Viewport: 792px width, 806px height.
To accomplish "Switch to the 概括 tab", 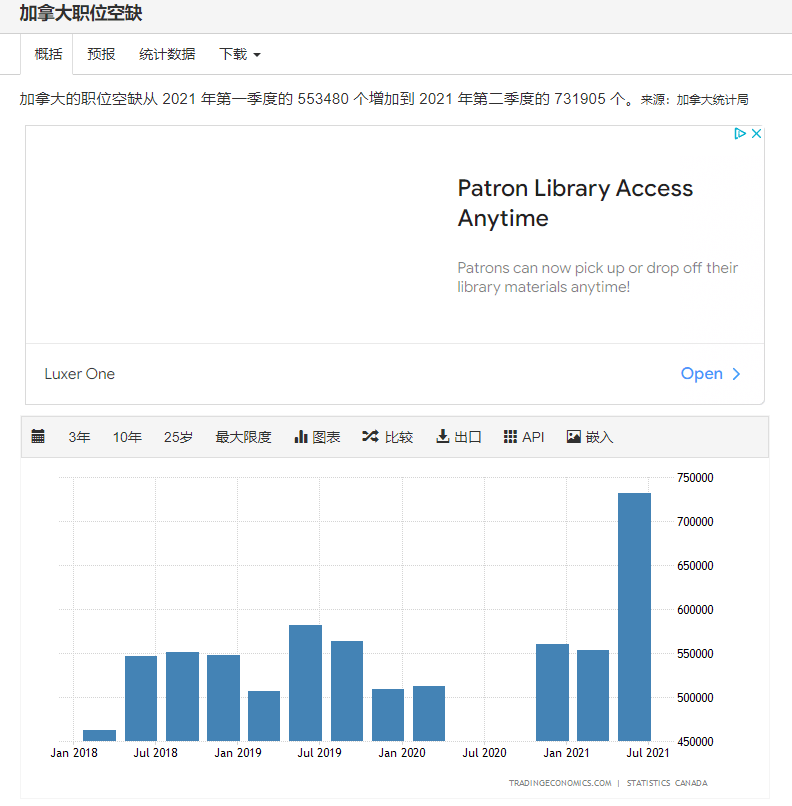I will (48, 54).
